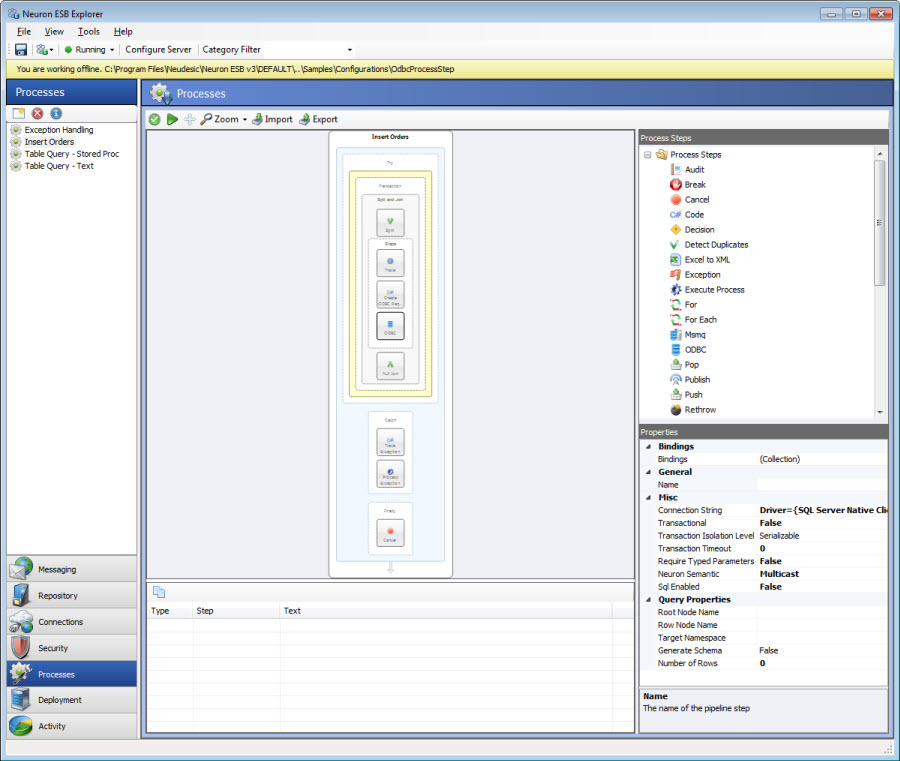Screen dimensions: 900x761
Task: Switch to the Activity navigation section
Action: pyautogui.click(x=72, y=726)
